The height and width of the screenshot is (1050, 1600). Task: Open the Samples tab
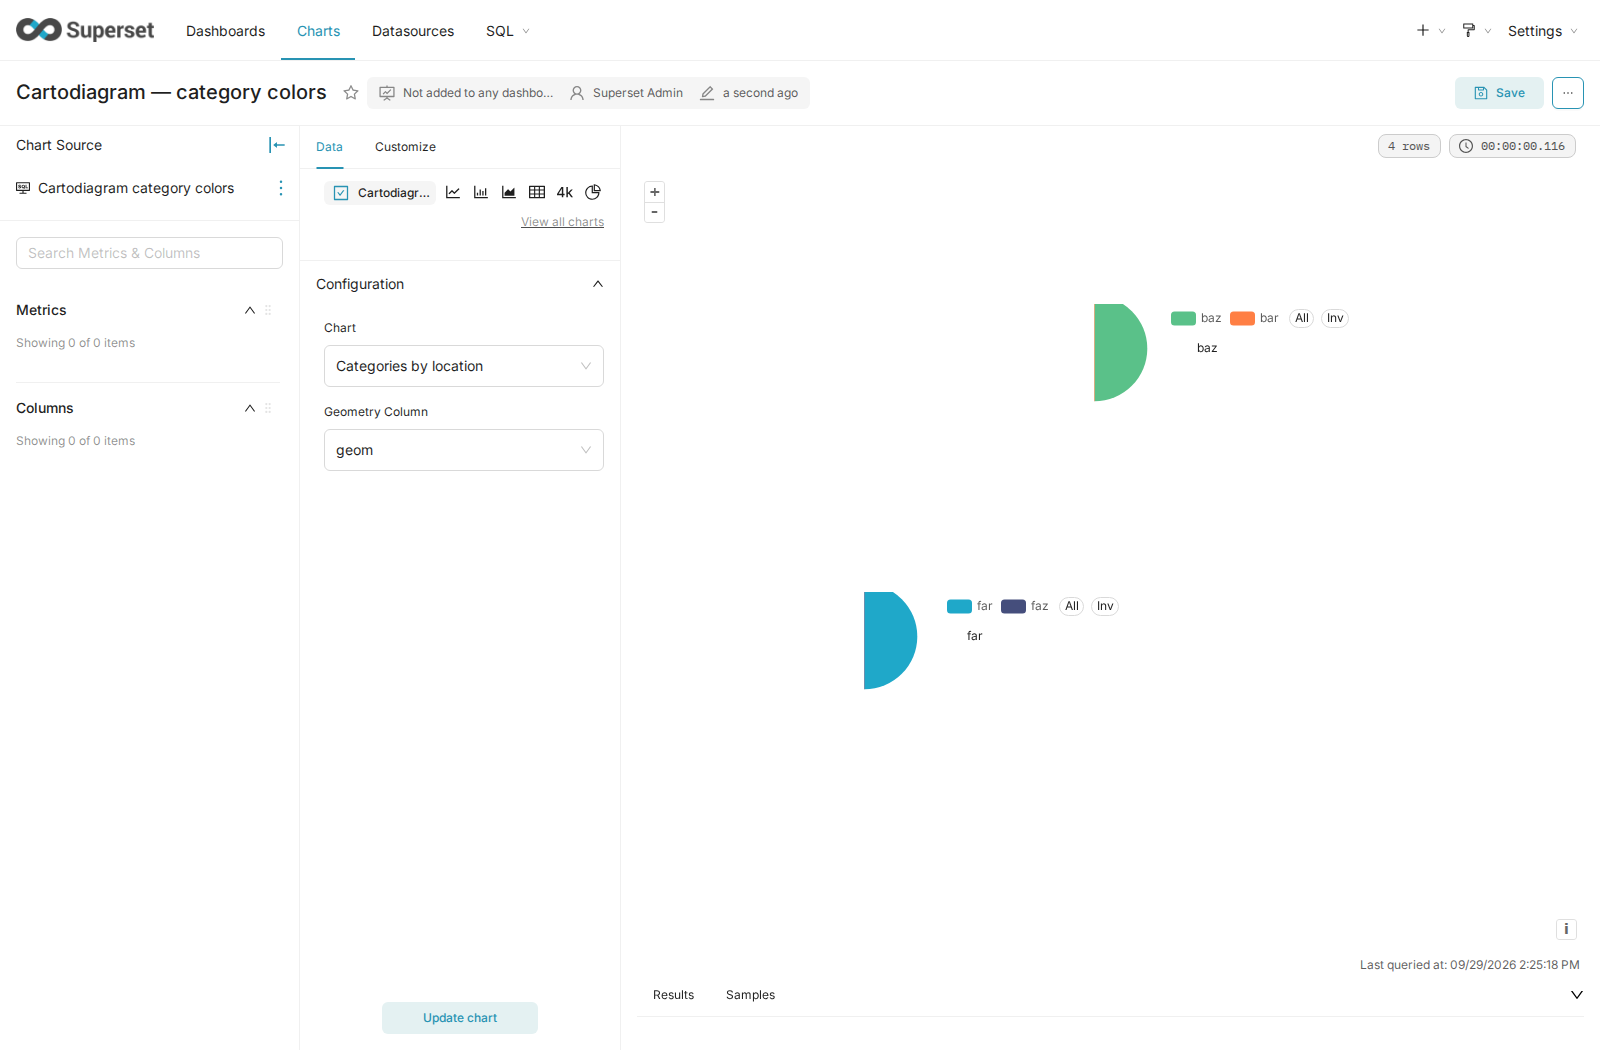[751, 995]
